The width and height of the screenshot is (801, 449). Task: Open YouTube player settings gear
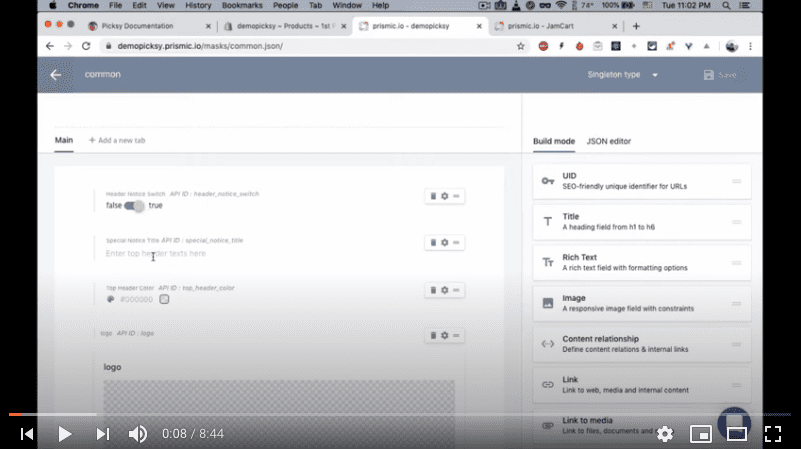point(665,434)
